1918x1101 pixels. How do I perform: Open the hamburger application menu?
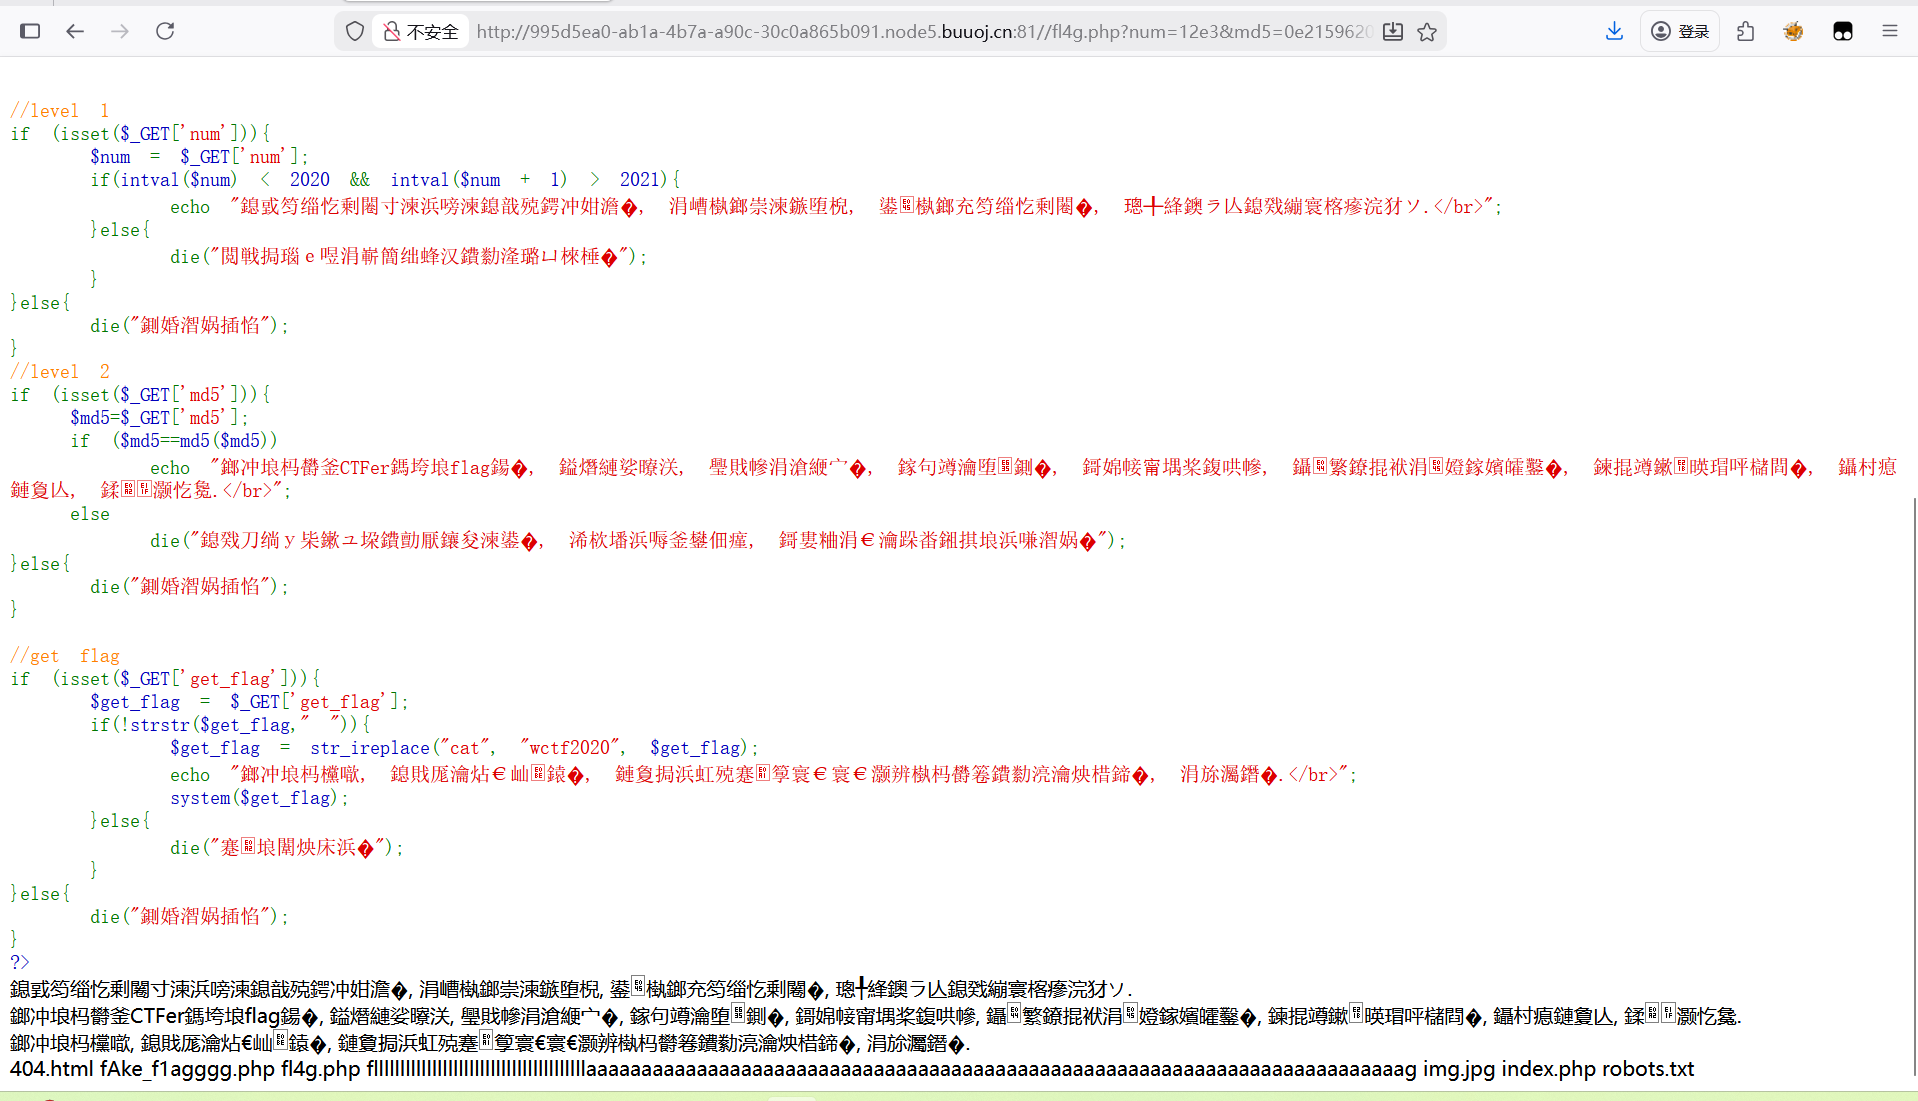tap(1890, 31)
